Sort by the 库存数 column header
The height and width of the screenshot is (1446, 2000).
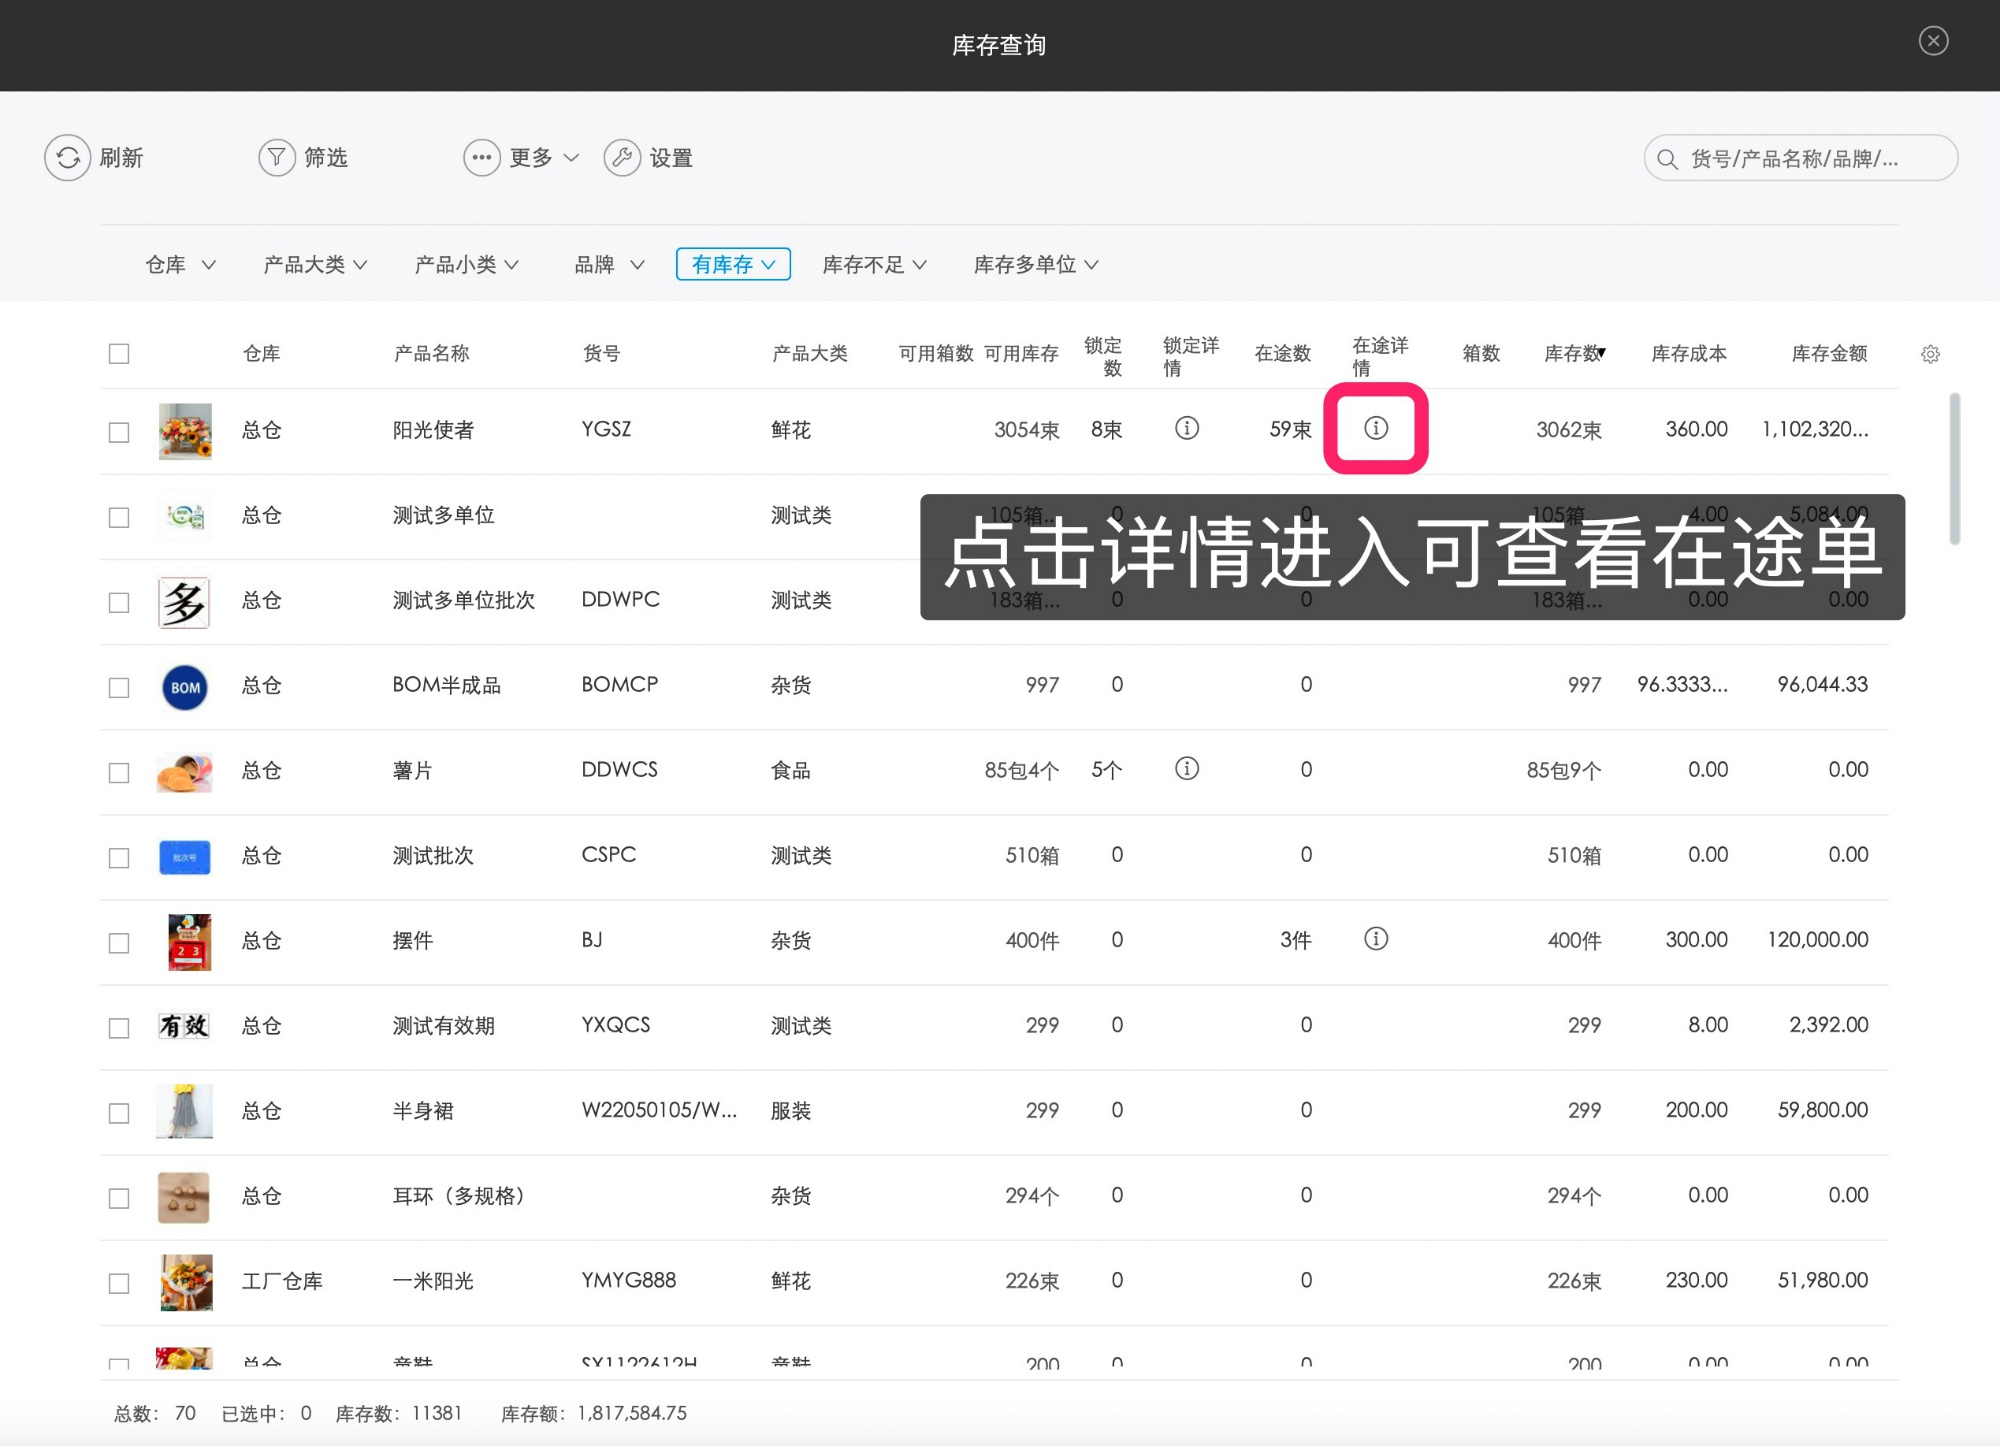coord(1574,354)
